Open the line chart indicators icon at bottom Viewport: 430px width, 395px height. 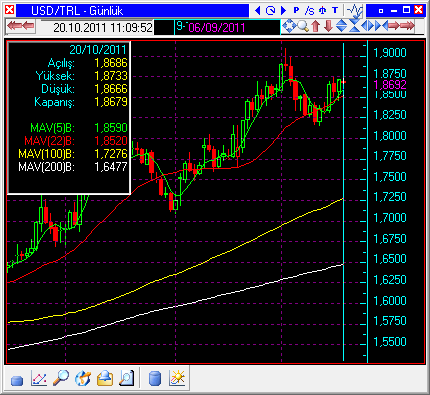(x=39, y=379)
